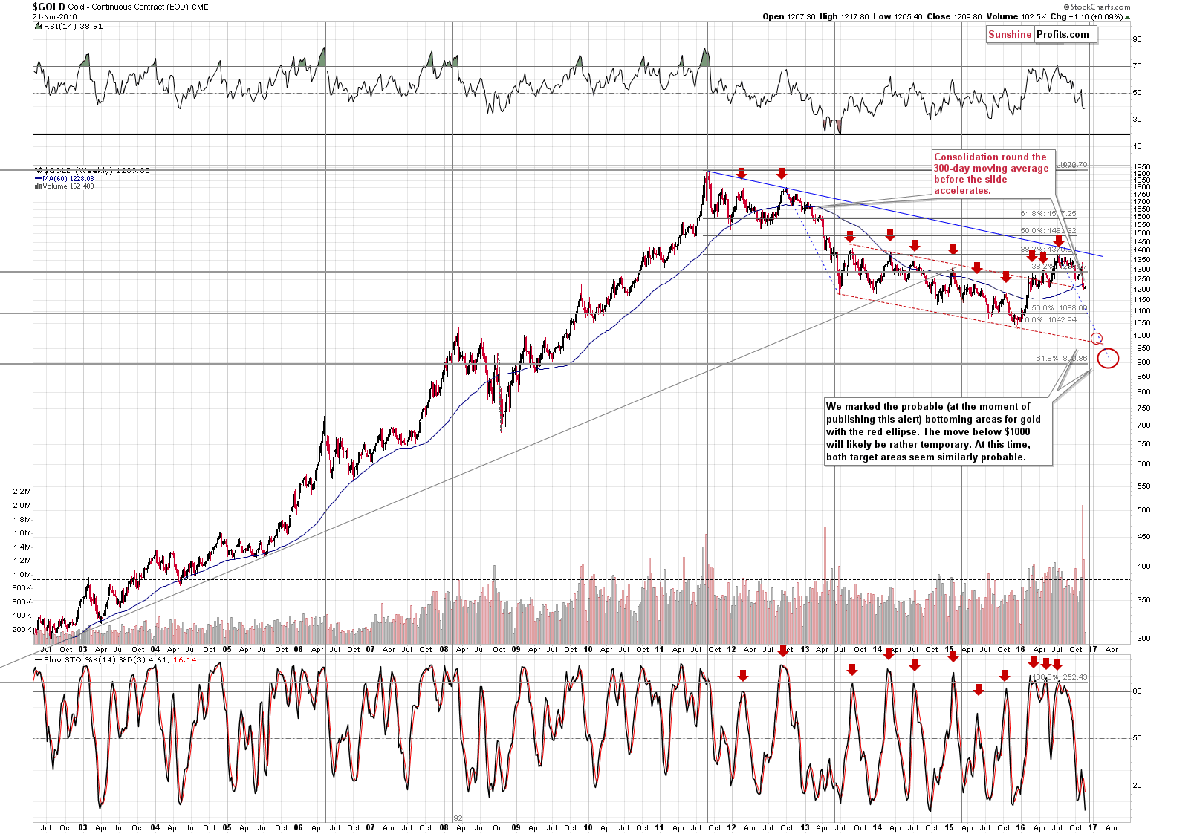The height and width of the screenshot is (834, 1200).
Task: Click the 61.8% Fibonacci retracement label
Action: coord(1048,213)
